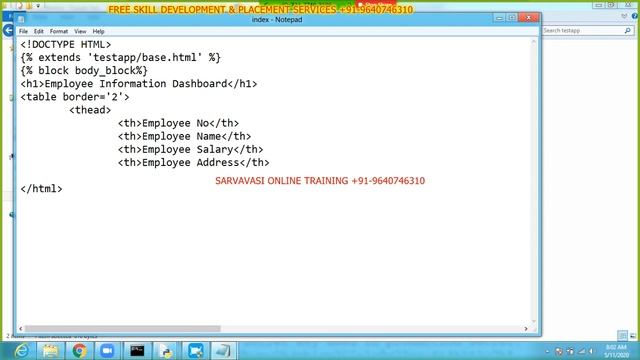Click the 'Employee No' th line
The image size is (640, 360).
click(178, 123)
